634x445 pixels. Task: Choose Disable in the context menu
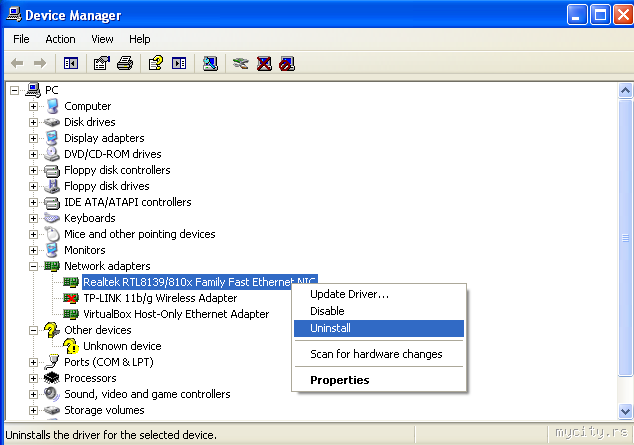379,311
